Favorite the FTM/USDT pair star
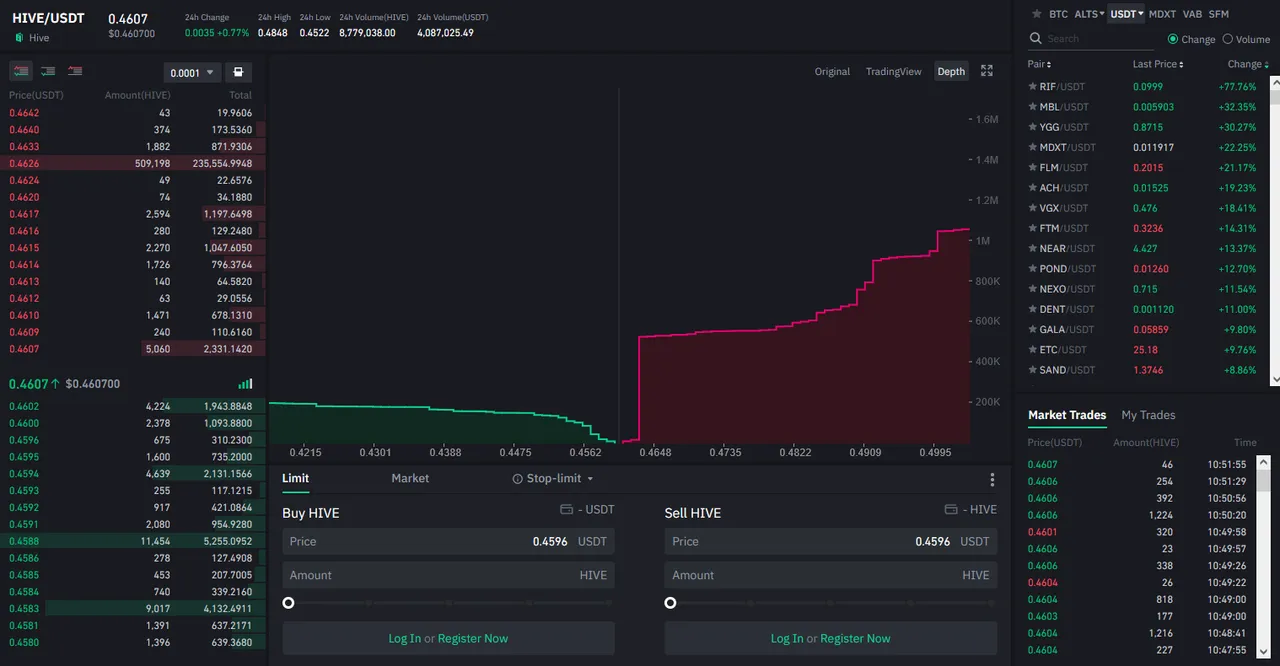Viewport: 1280px width, 666px height. pos(1032,228)
